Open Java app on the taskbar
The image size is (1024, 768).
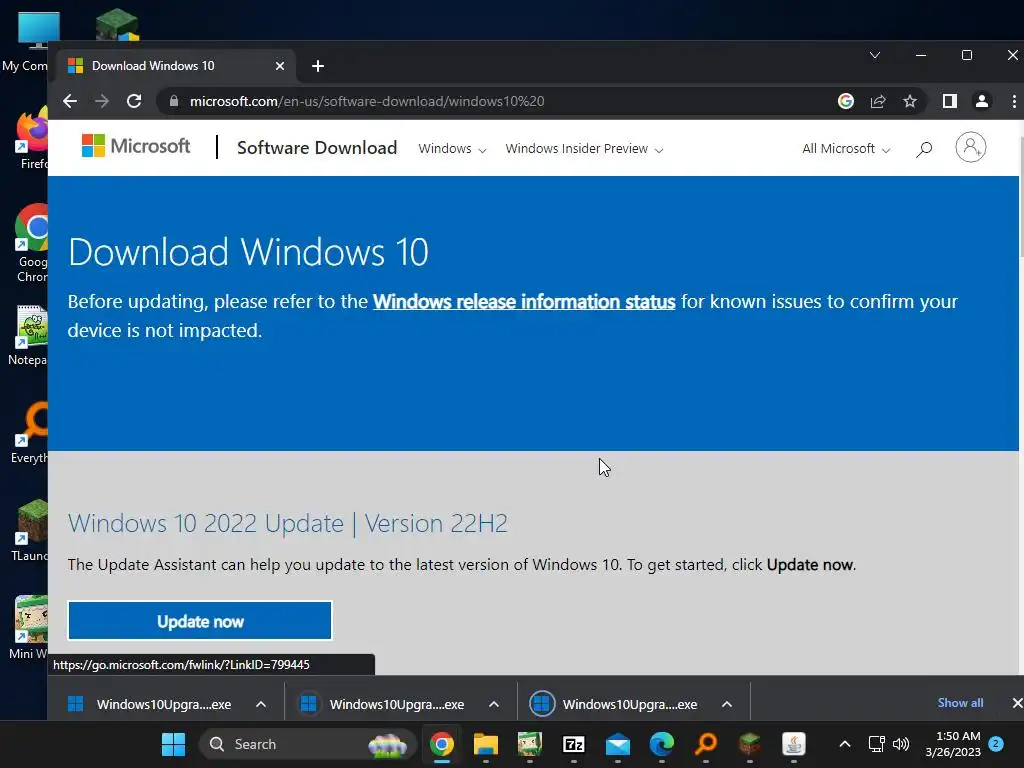(x=793, y=744)
